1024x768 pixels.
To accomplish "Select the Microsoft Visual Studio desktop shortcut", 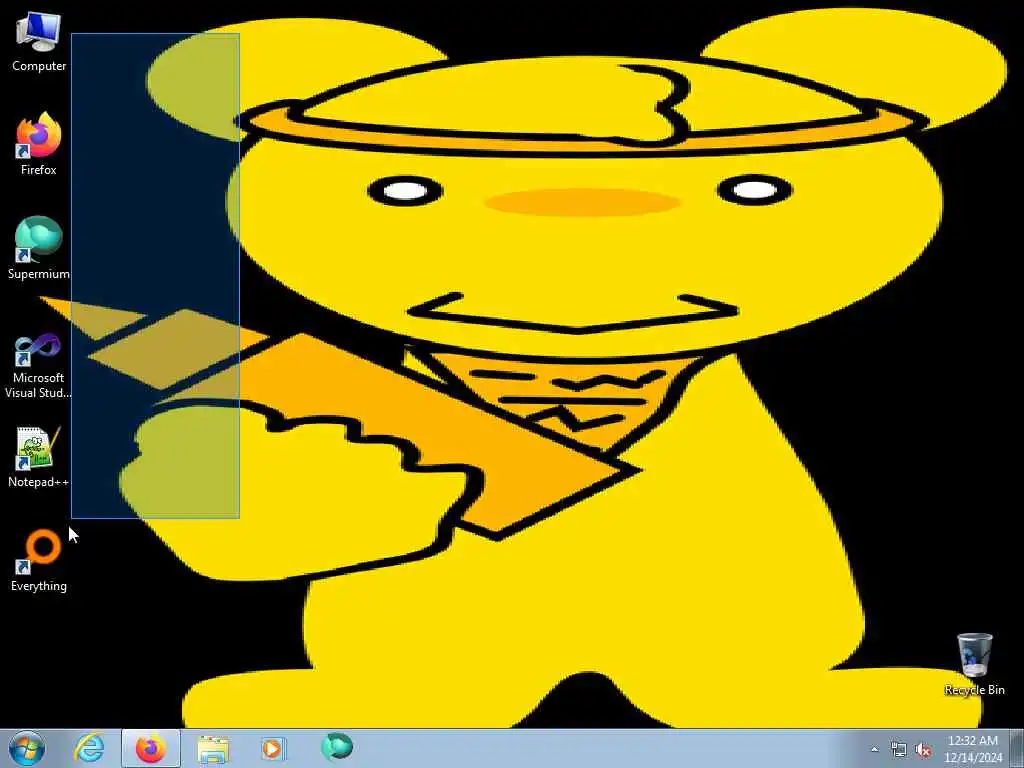I will click(x=39, y=366).
